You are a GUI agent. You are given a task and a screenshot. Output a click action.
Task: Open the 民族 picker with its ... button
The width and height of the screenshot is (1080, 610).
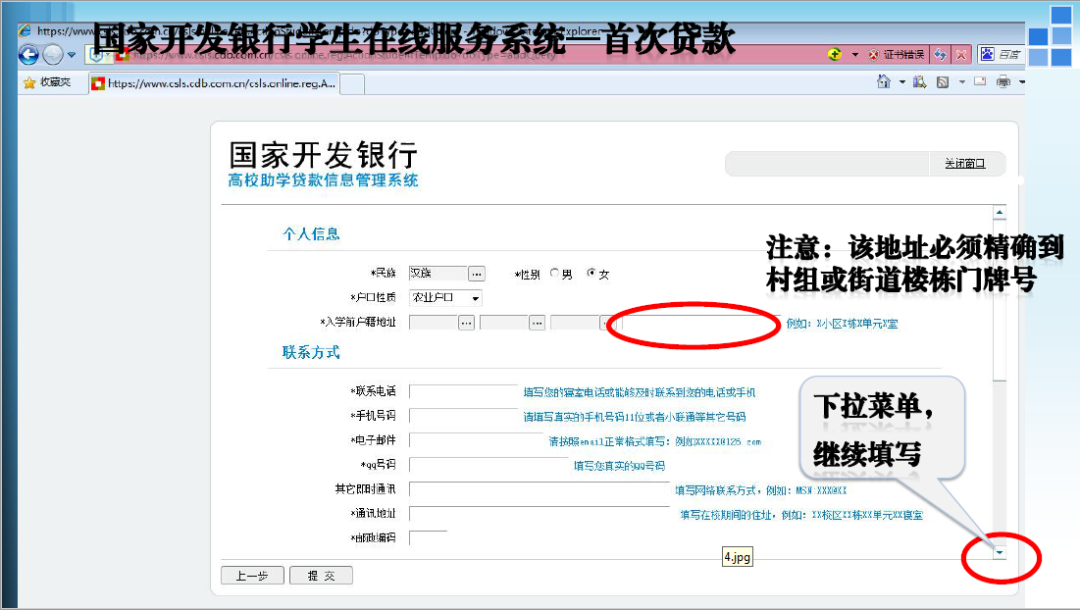(477, 274)
